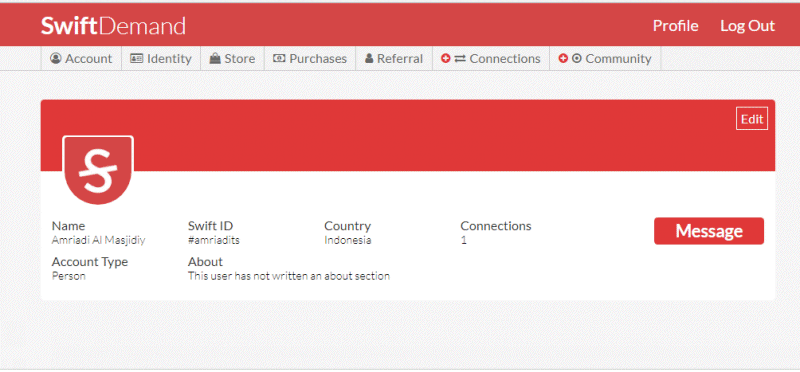
Task: Open the Account tab
Action: coord(81,59)
